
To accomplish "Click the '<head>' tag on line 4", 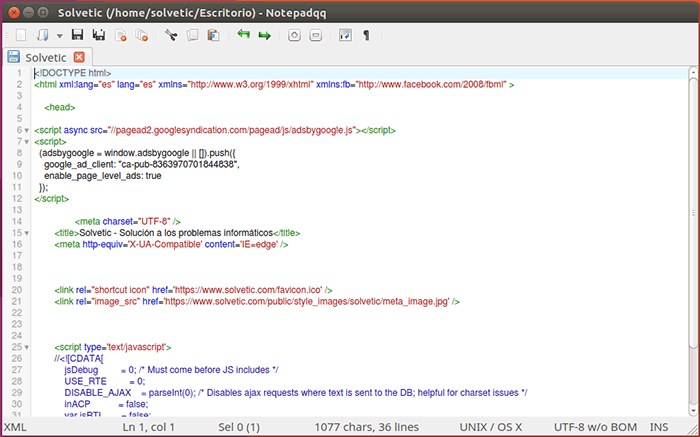I will [60, 107].
